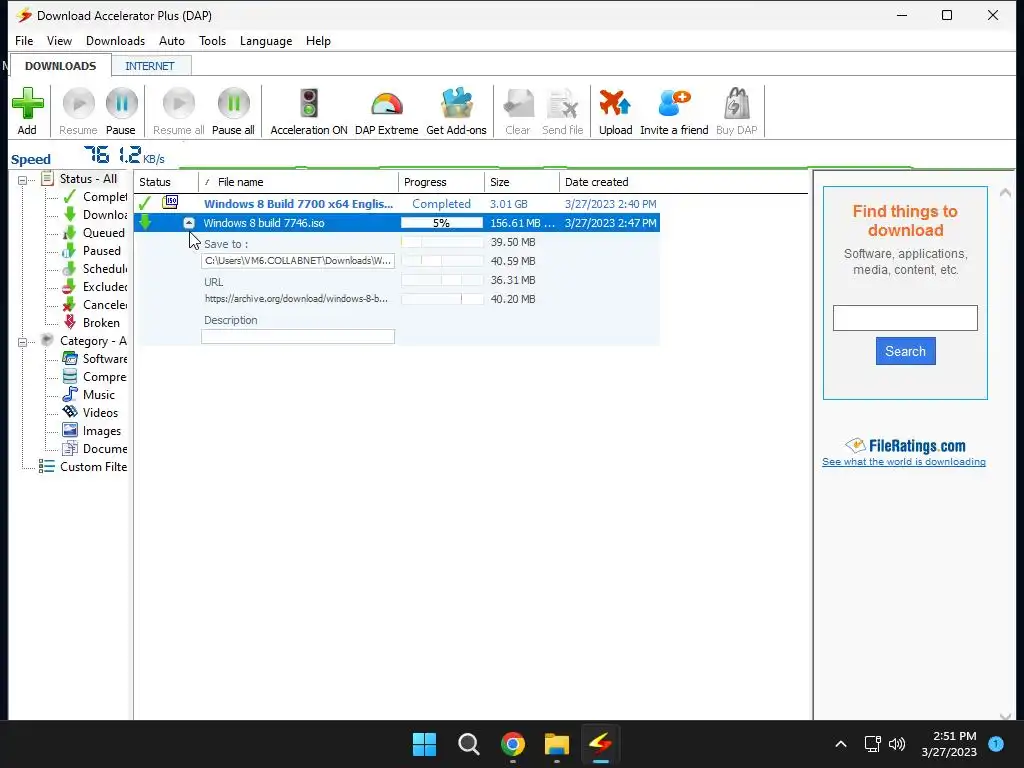The width and height of the screenshot is (1024, 768).
Task: Select the Music category
Action: [89, 394]
